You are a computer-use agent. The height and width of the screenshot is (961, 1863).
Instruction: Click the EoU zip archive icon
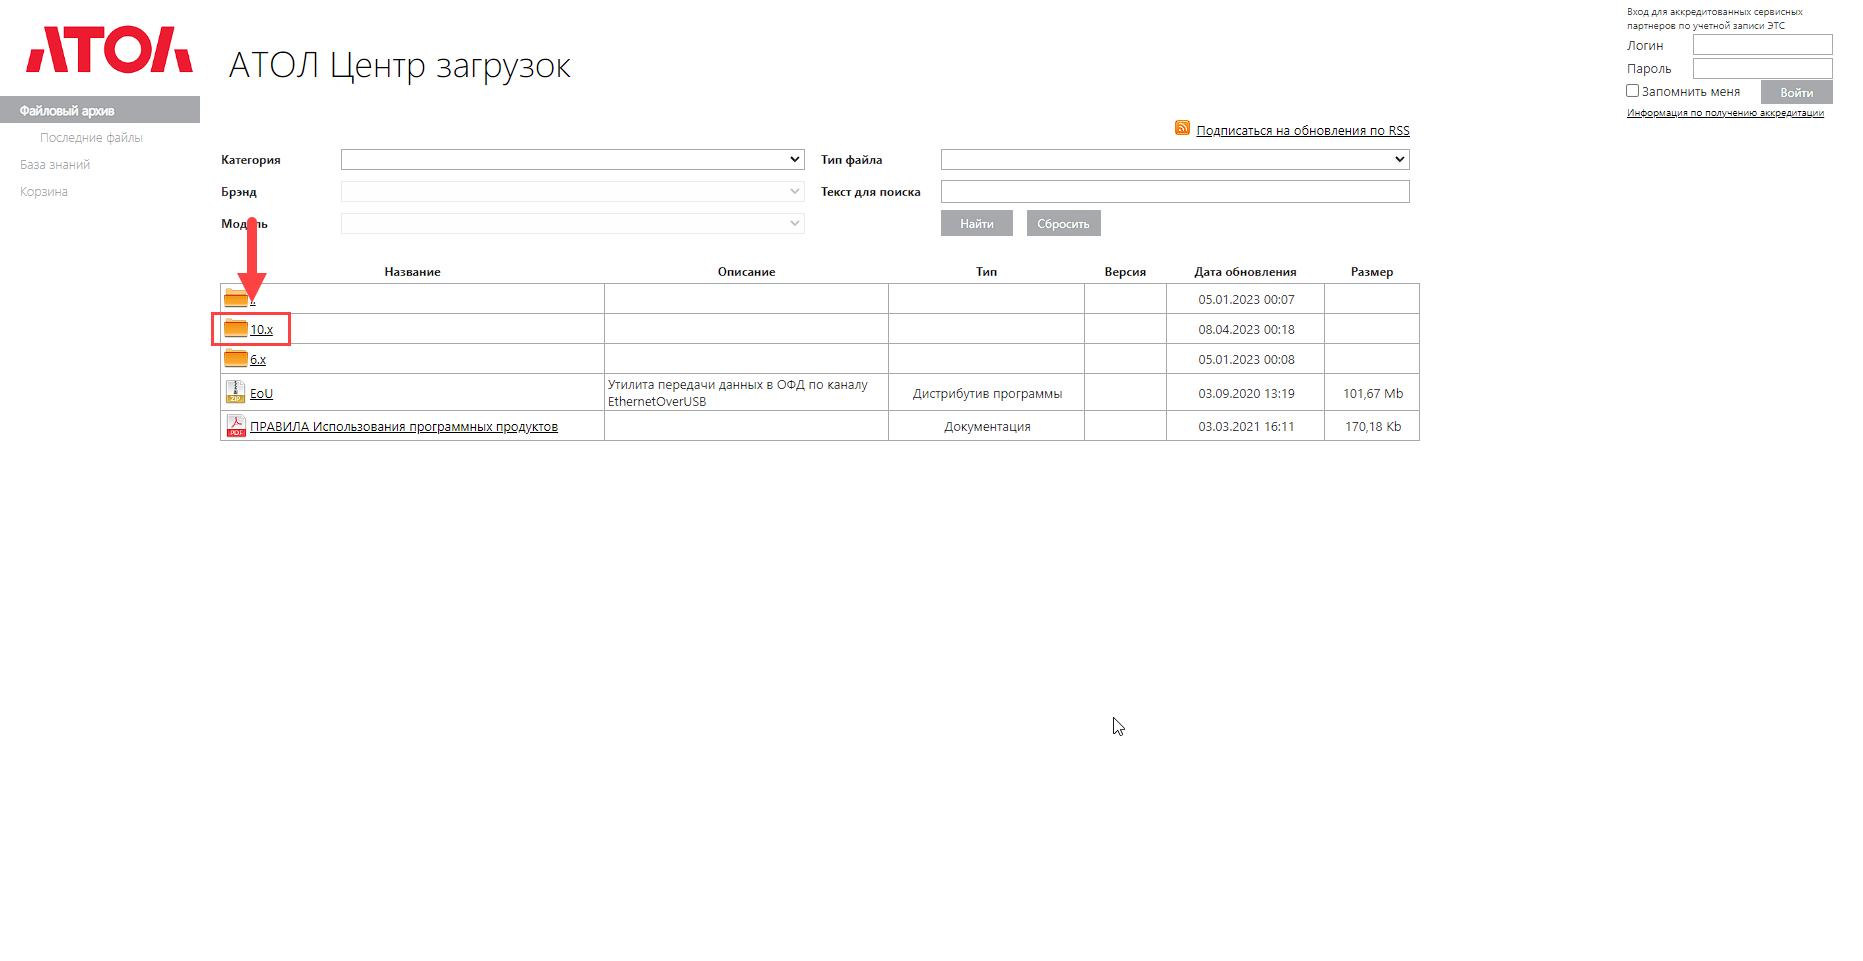pos(235,392)
